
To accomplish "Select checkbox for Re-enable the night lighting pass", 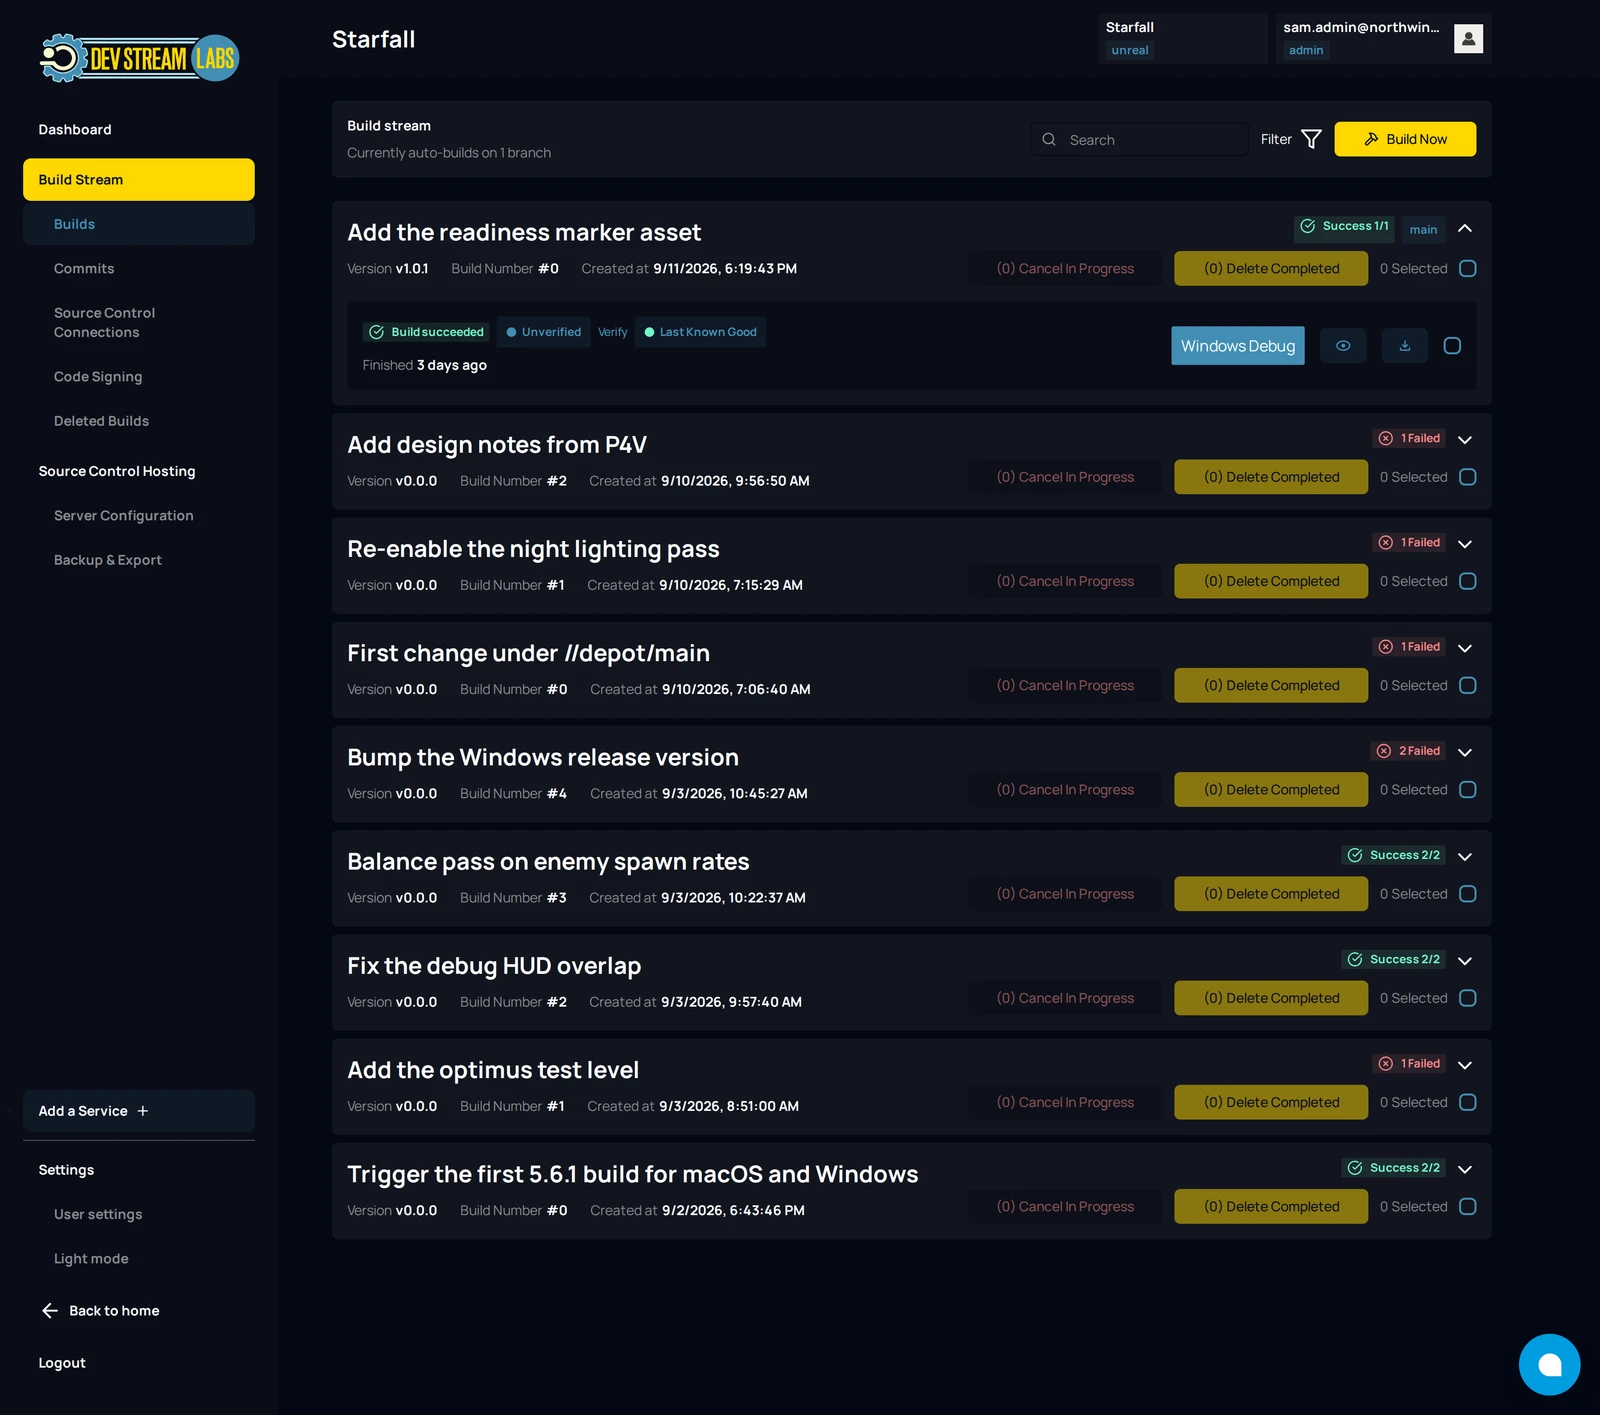I will (x=1467, y=581).
